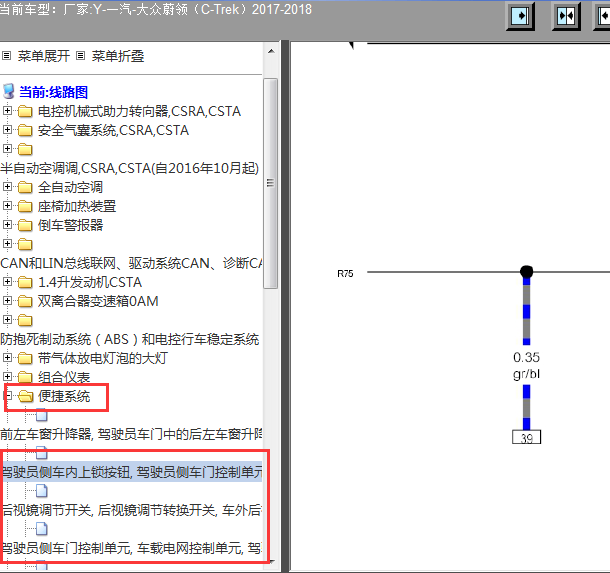Expand the 1.4升发动机CSTA folder
The width and height of the screenshot is (610, 573).
[7, 281]
